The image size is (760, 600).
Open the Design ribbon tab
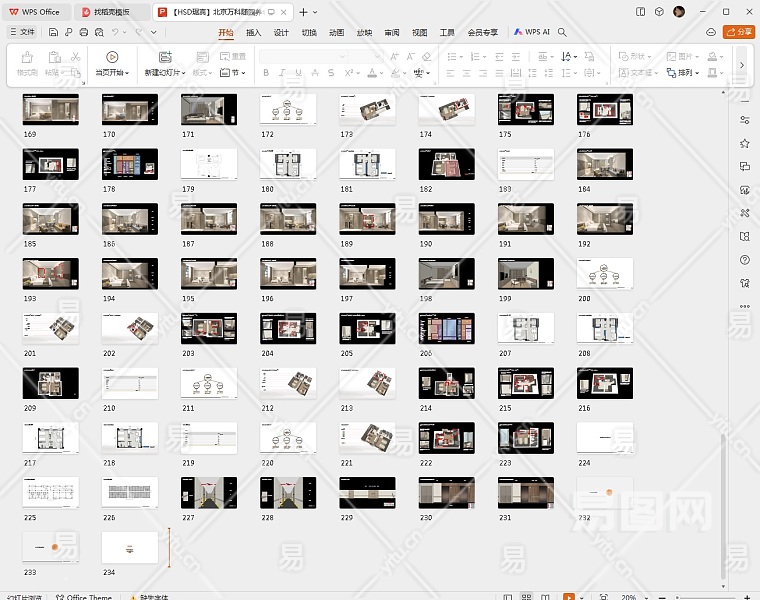point(281,32)
